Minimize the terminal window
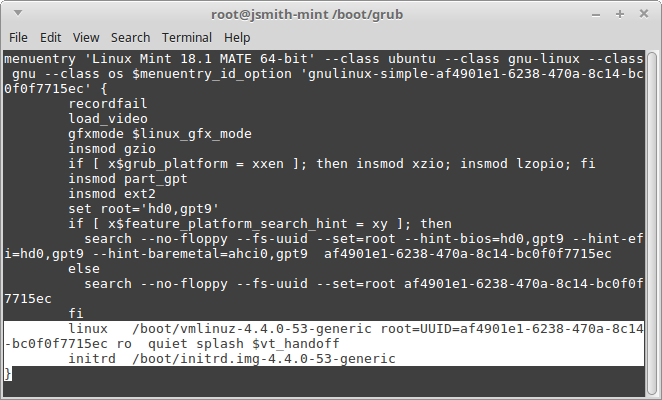662x400 pixels. tap(596, 15)
